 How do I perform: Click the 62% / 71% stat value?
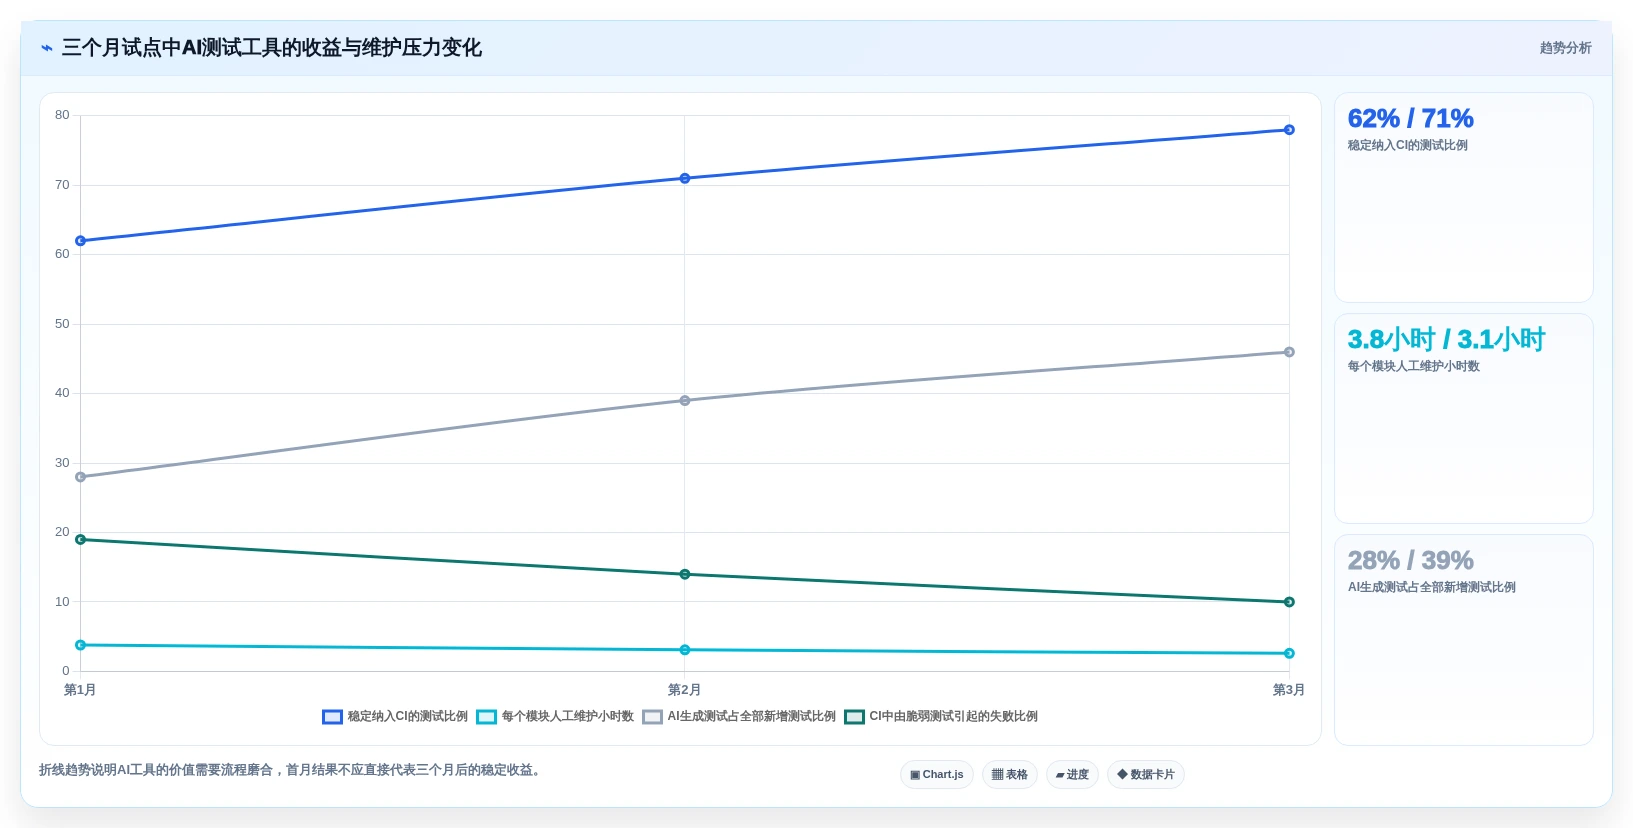point(1410,119)
